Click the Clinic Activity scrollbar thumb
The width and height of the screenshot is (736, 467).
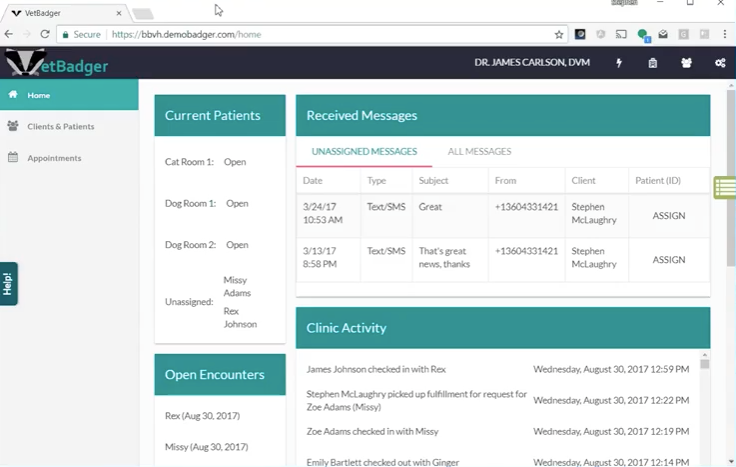[x=705, y=364]
